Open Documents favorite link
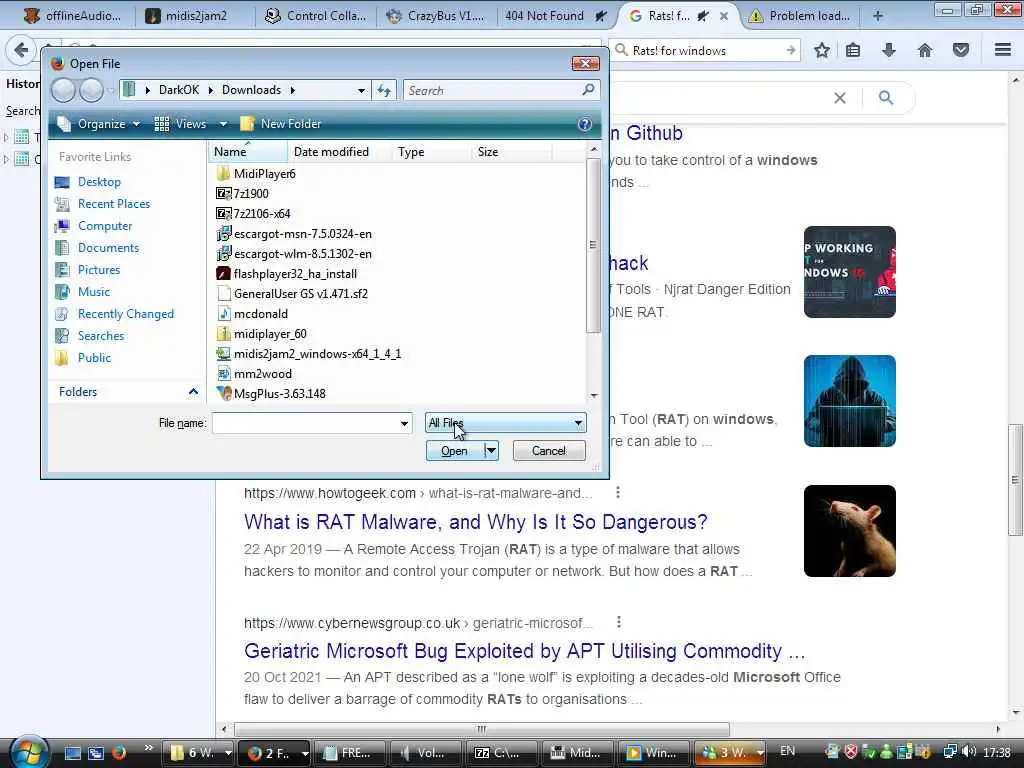The image size is (1024, 768). [108, 248]
